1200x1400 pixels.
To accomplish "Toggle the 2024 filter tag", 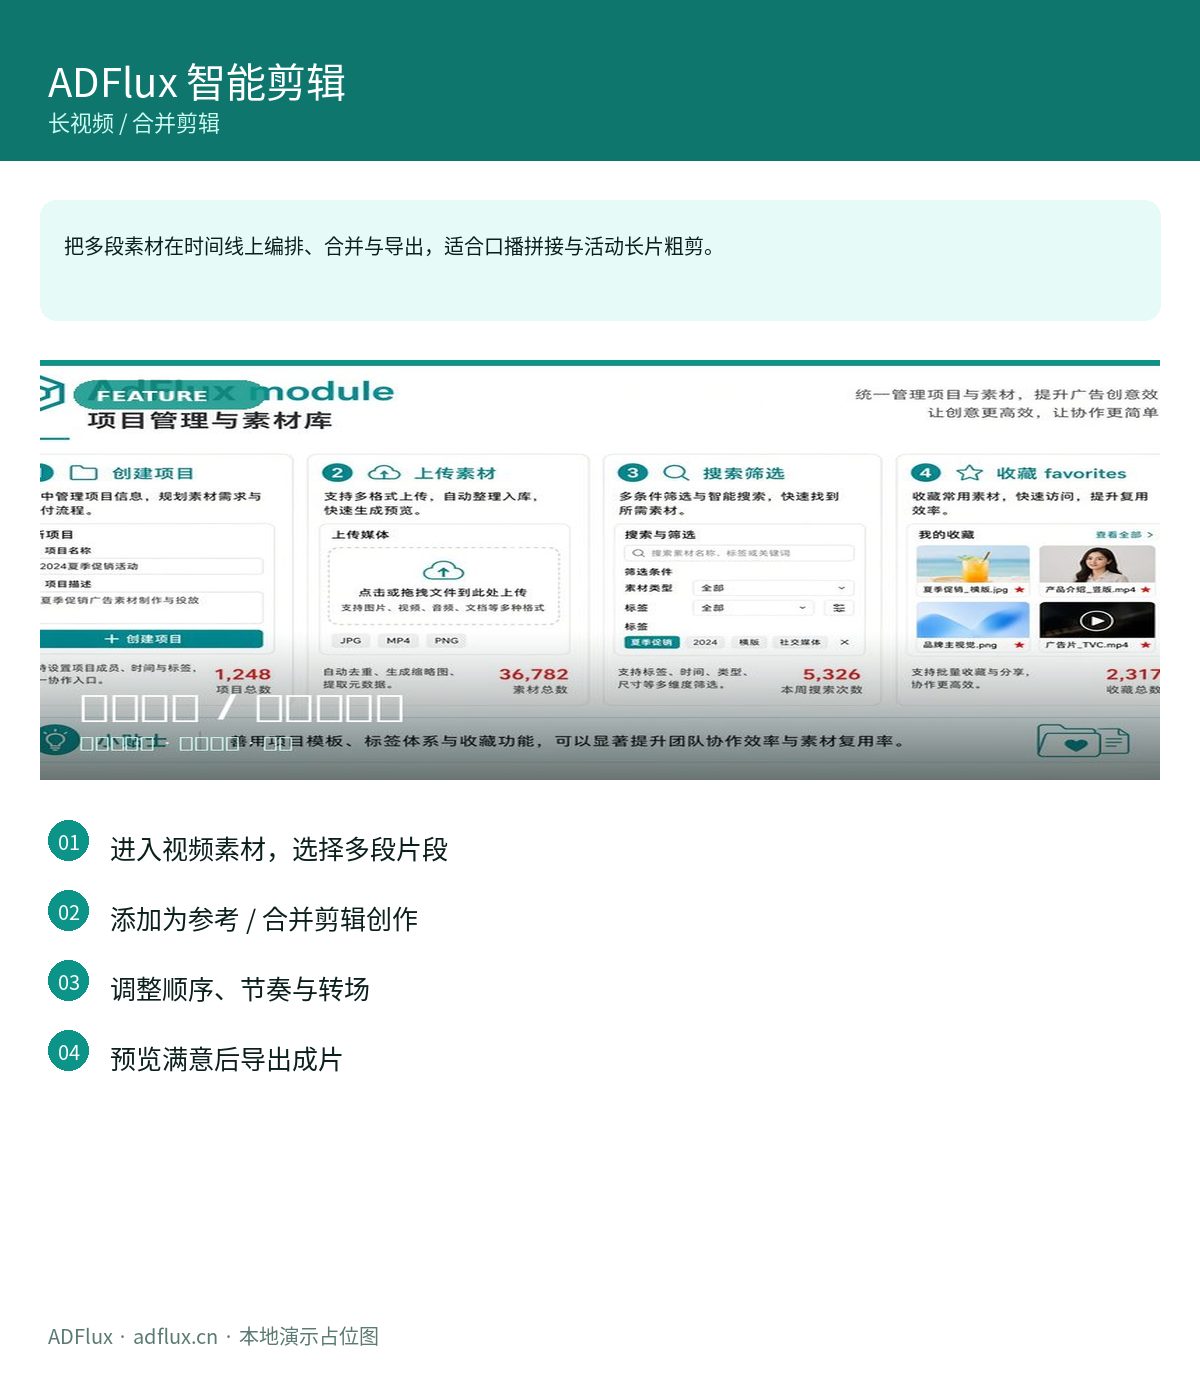I will [705, 642].
